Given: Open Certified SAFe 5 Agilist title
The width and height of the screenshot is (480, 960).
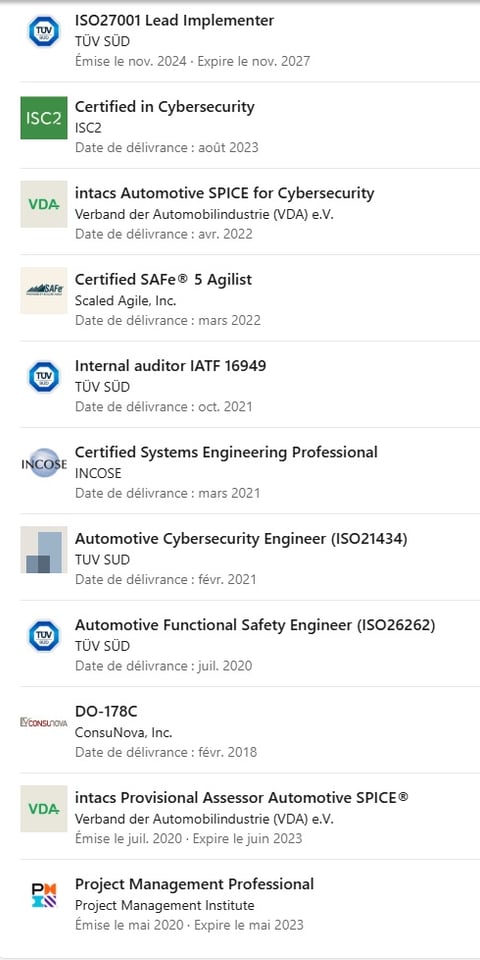Looking at the screenshot, I should tap(163, 279).
